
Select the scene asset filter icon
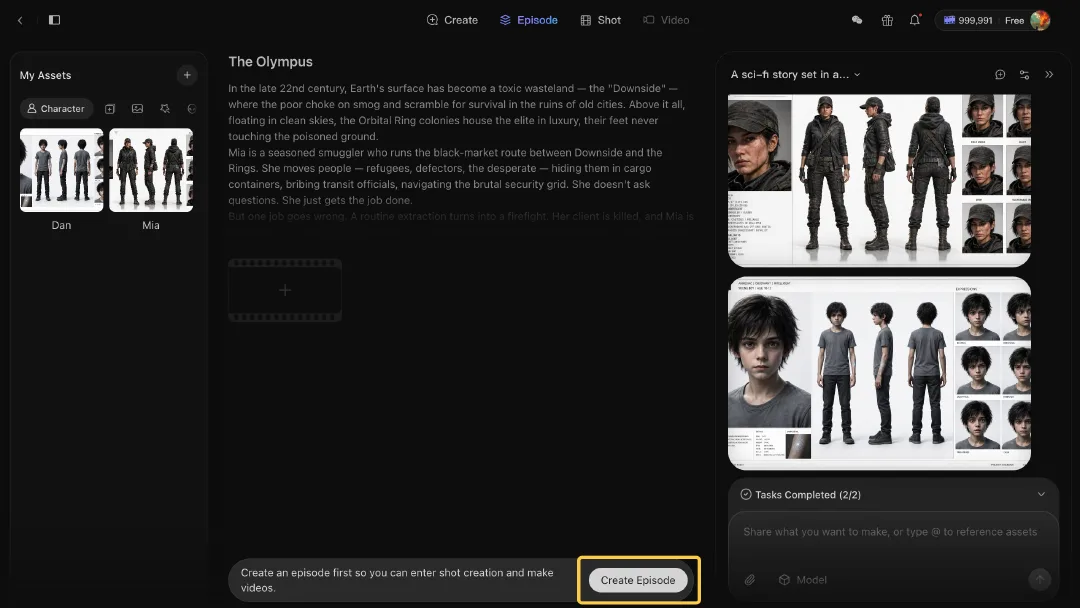click(110, 109)
